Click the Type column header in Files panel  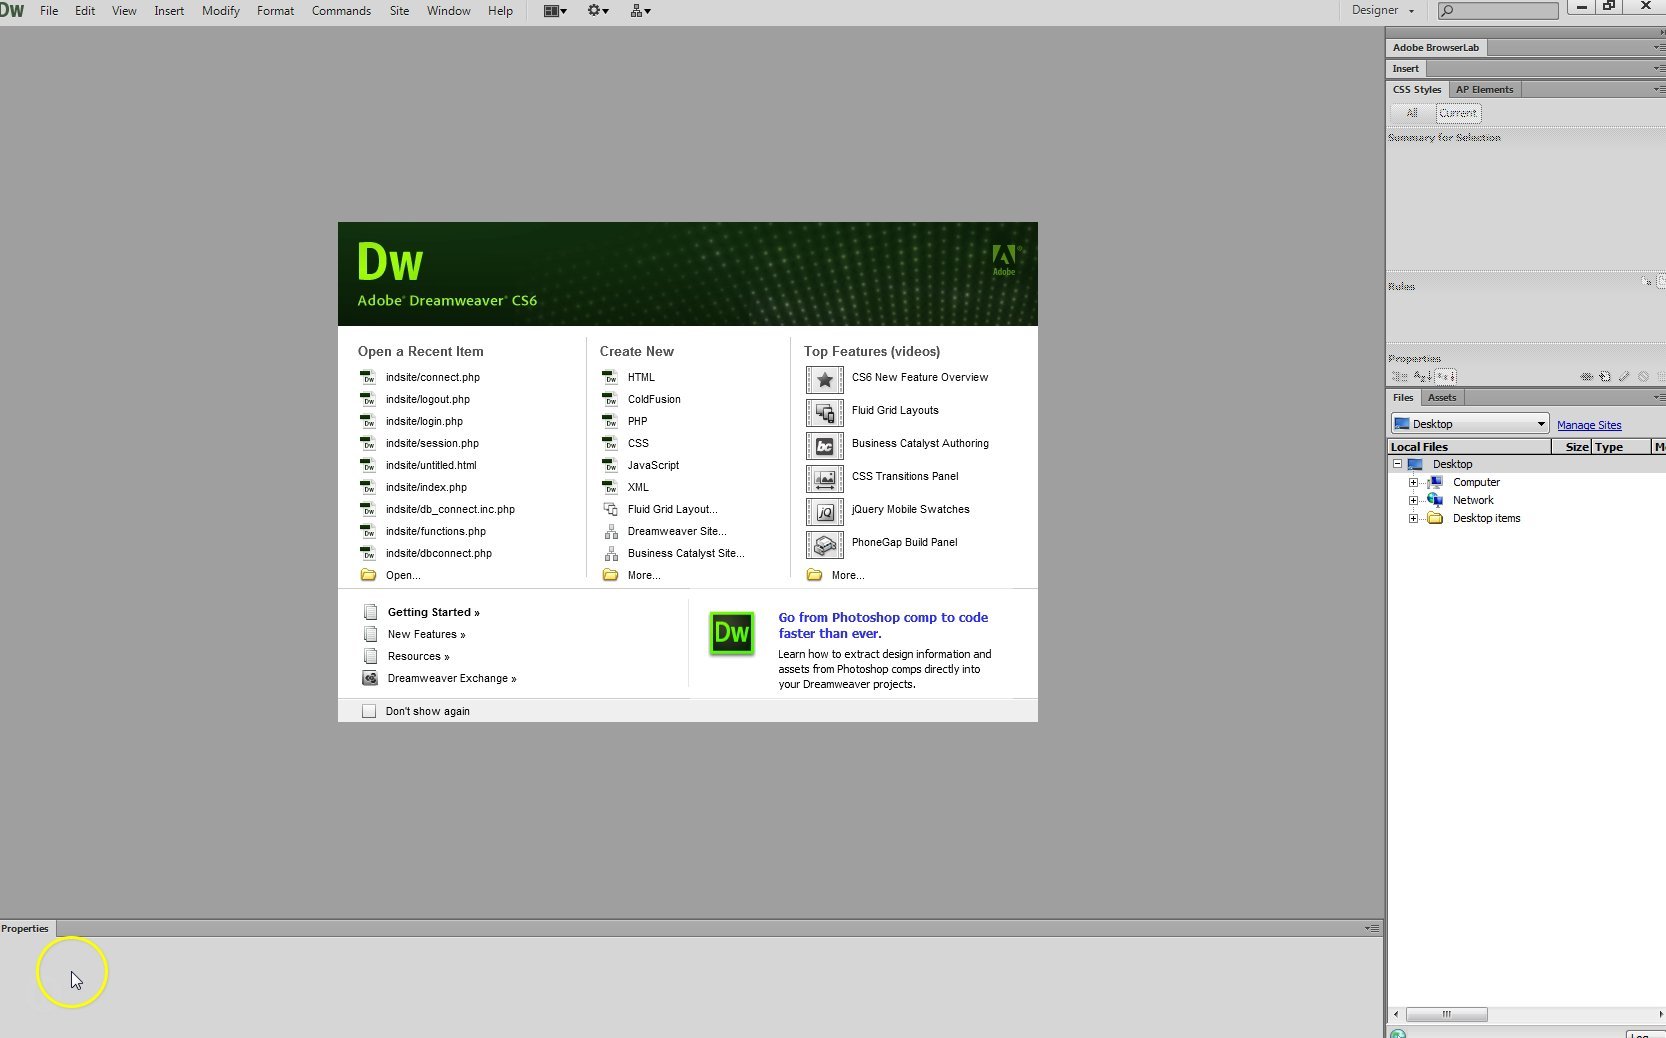pos(1621,447)
